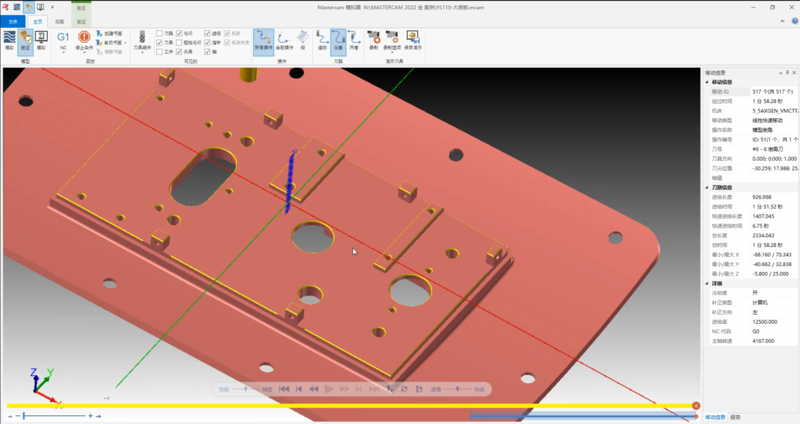800x424 pixels.
Task: Jump to simulation start
Action: pyautogui.click(x=284, y=389)
